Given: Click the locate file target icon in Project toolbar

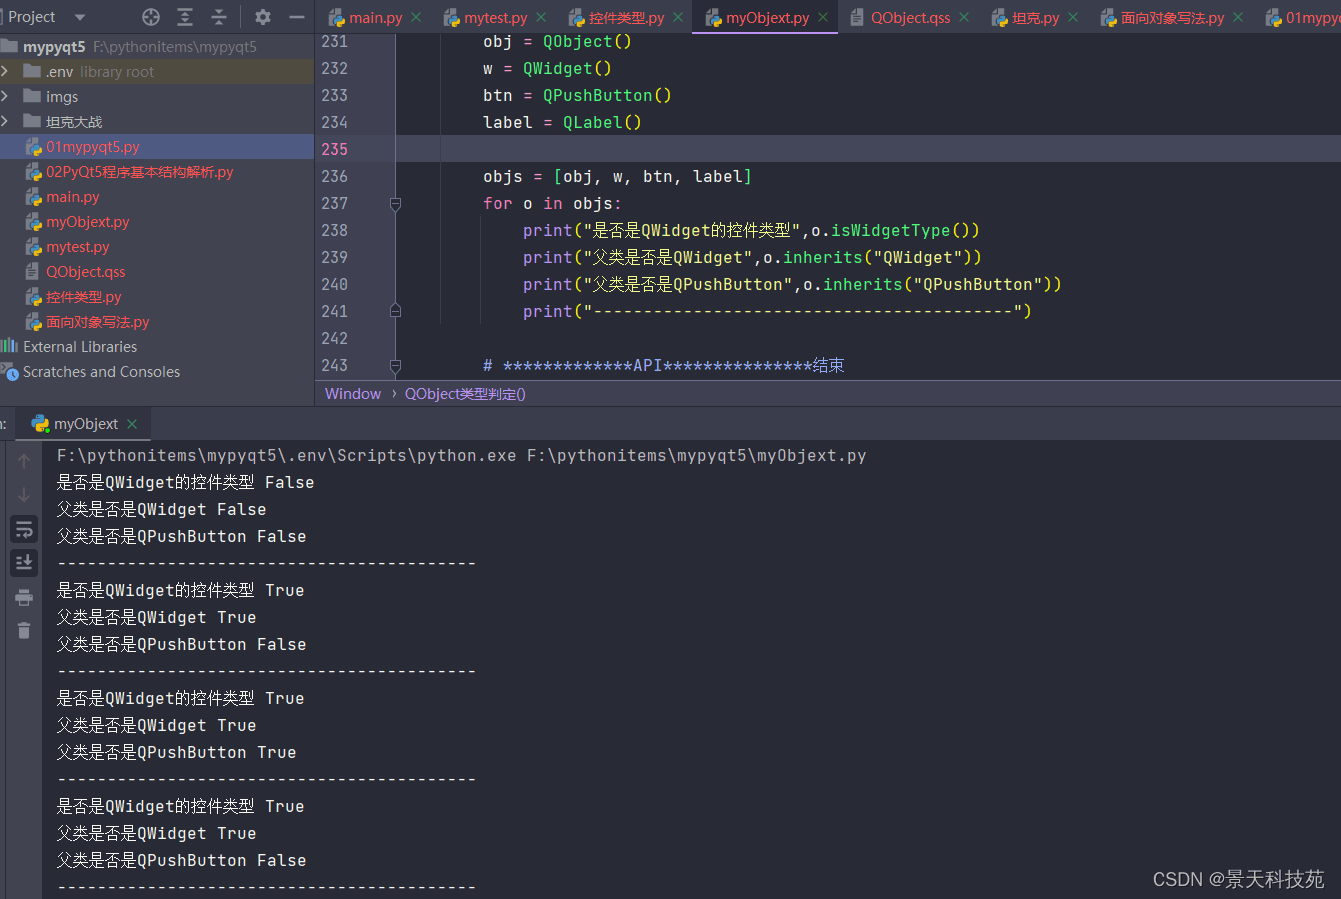Looking at the screenshot, I should click(151, 17).
